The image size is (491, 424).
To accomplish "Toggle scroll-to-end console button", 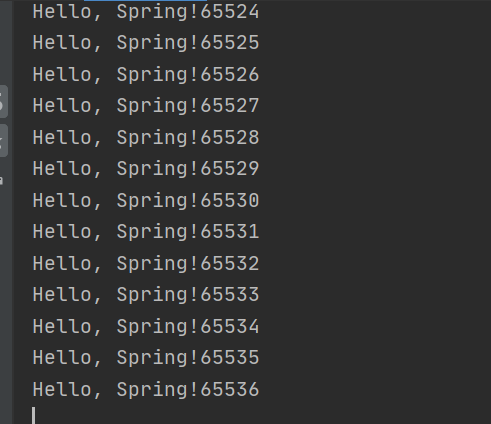I will pyautogui.click(x=3, y=141).
